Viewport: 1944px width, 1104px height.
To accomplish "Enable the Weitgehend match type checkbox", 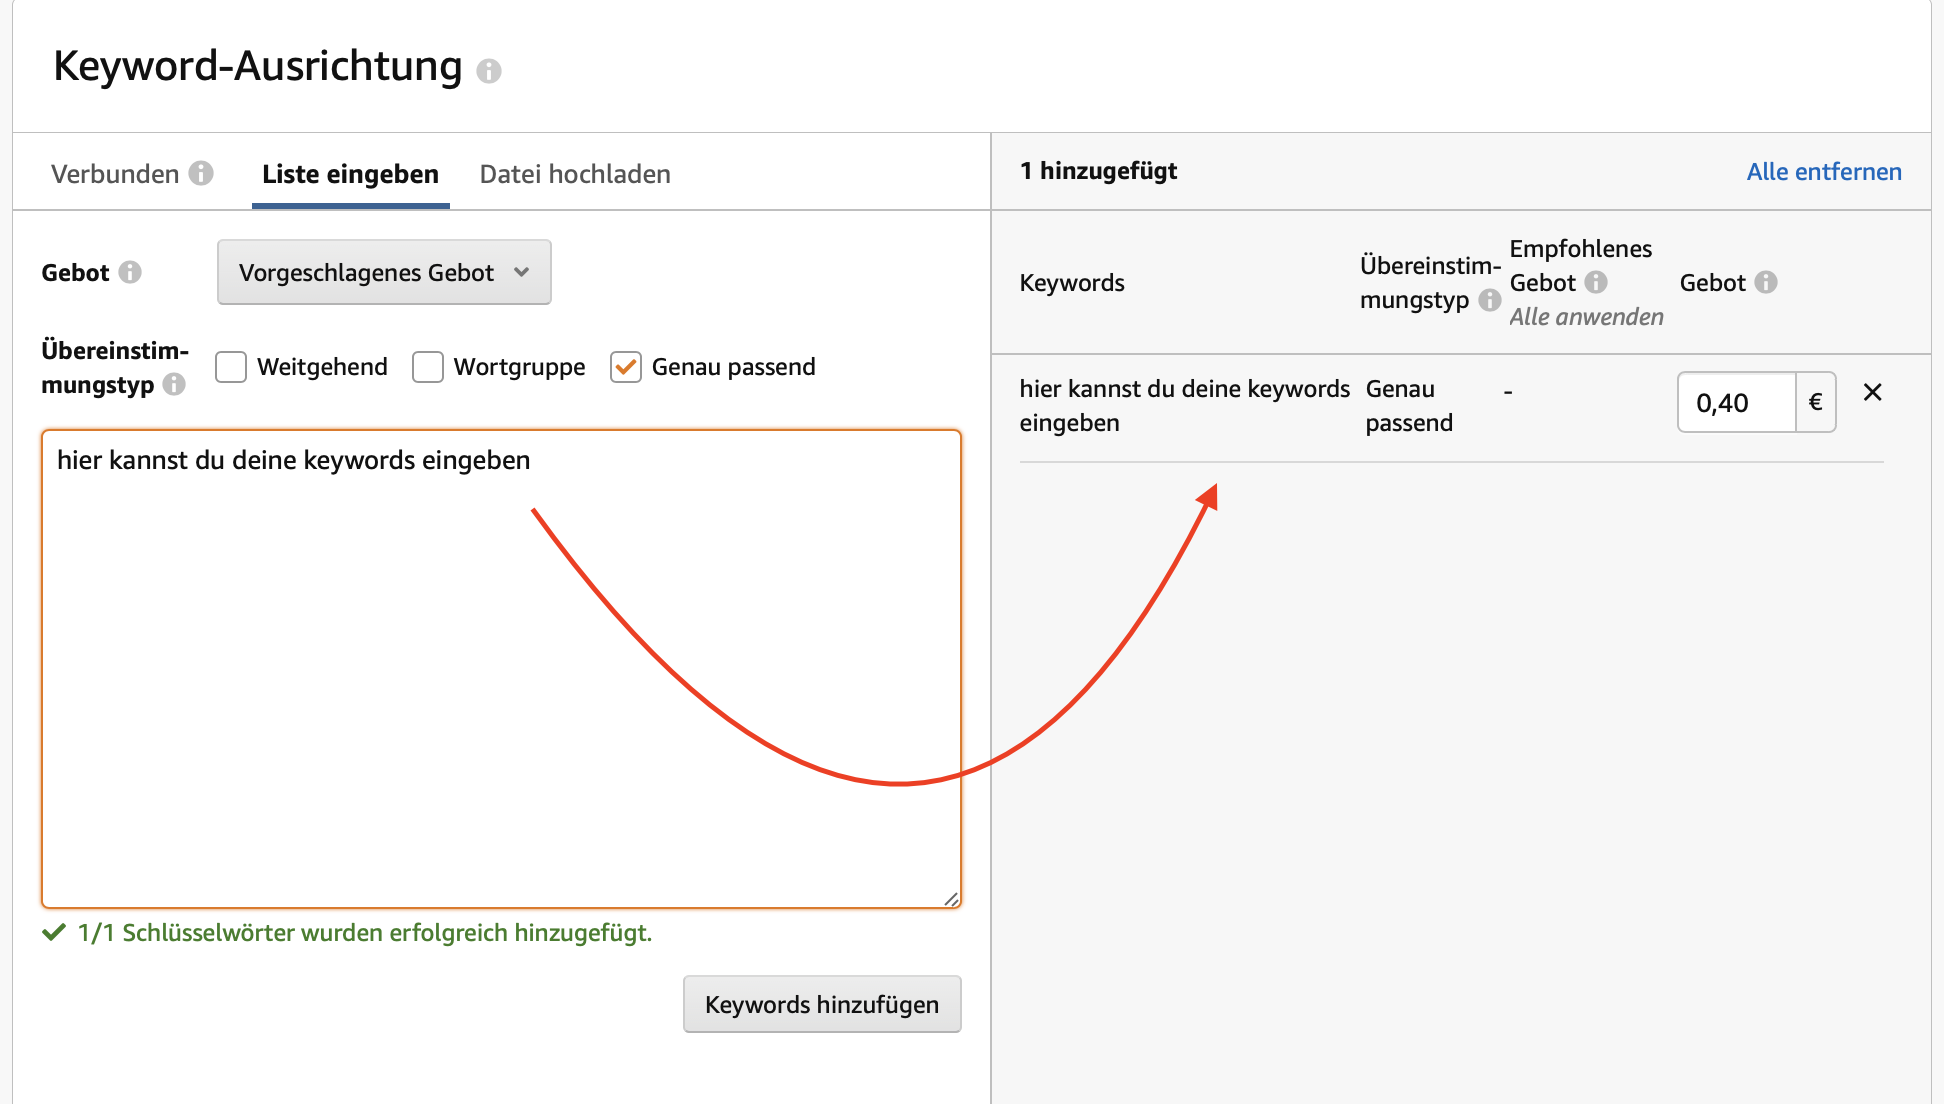I will [230, 367].
